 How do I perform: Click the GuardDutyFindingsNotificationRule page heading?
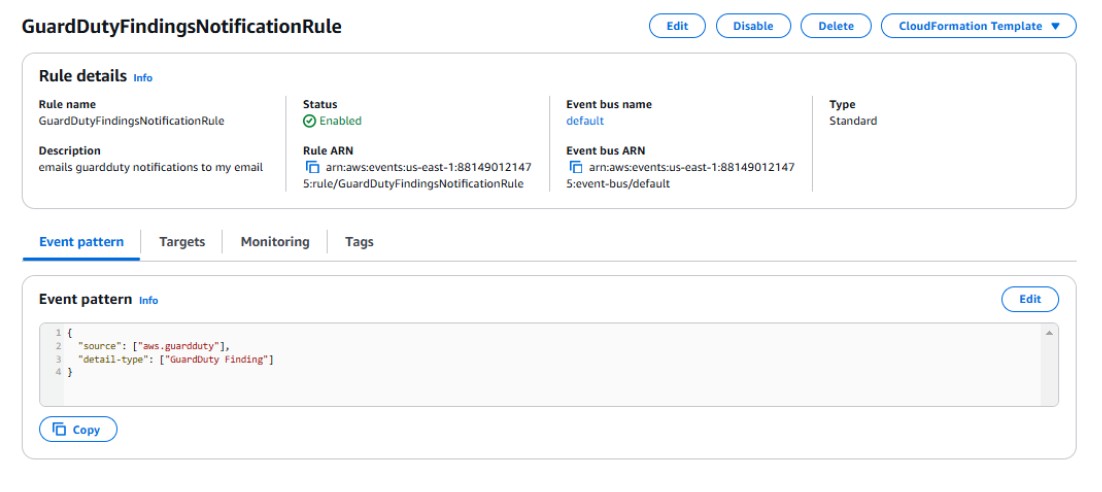(x=182, y=27)
